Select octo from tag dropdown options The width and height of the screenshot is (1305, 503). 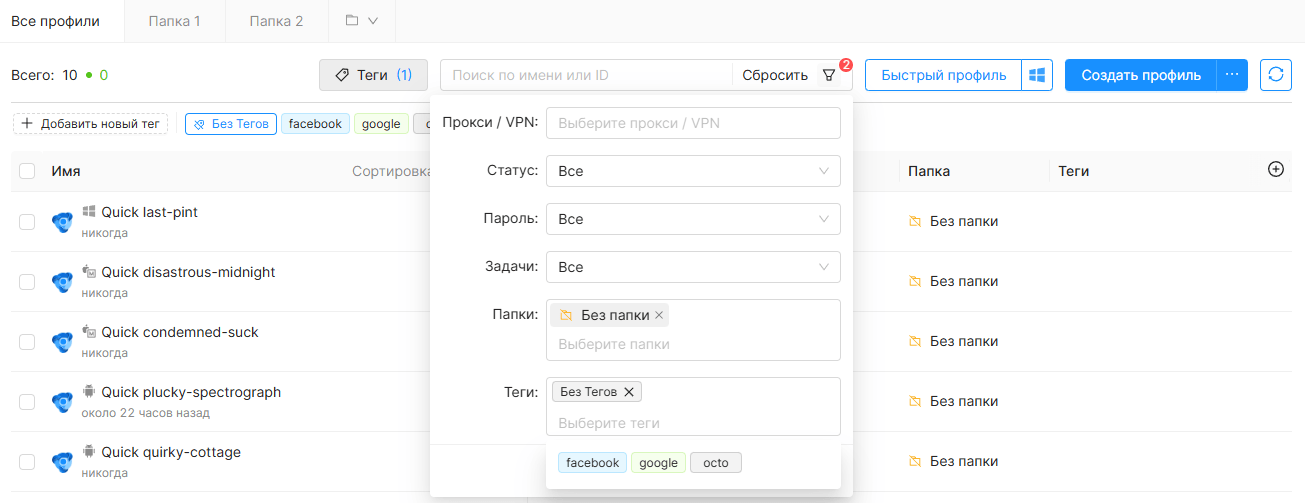click(716, 463)
